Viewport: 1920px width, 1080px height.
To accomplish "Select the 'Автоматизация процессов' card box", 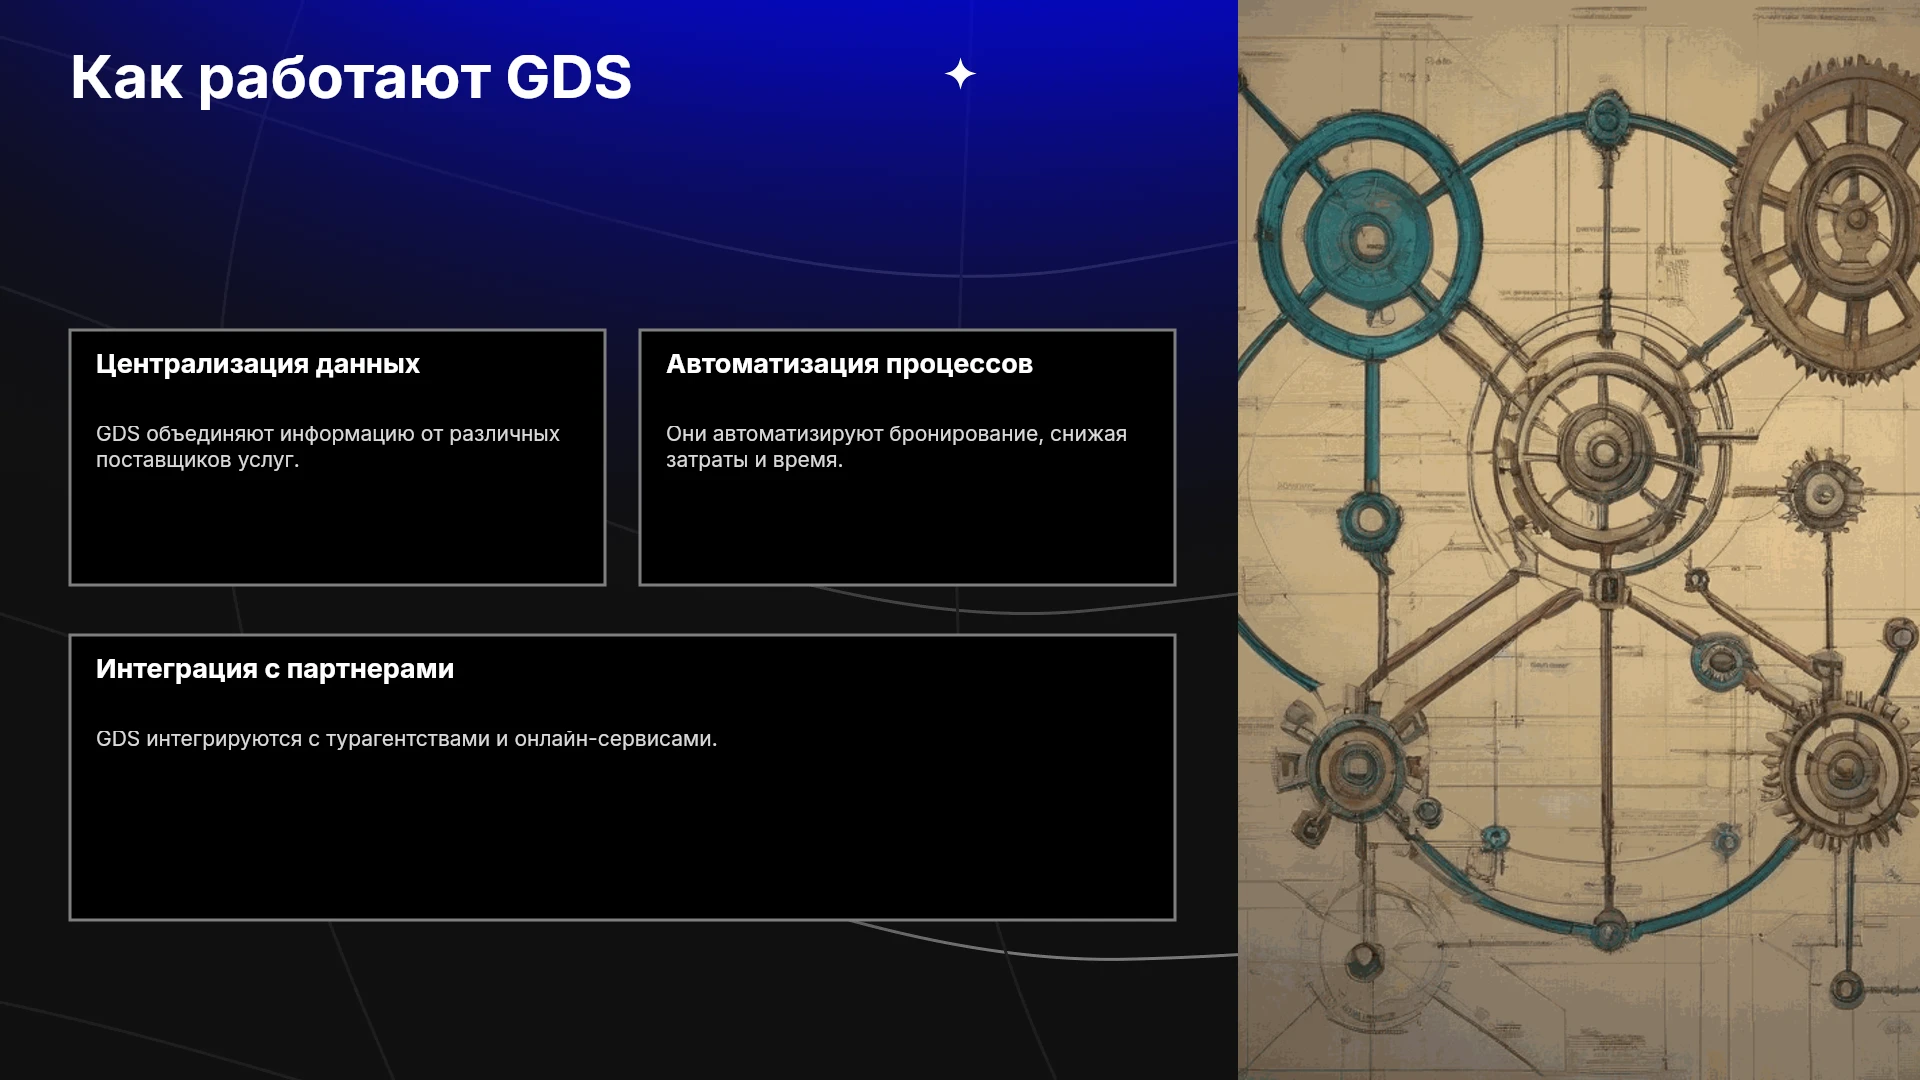I will pyautogui.click(x=907, y=457).
